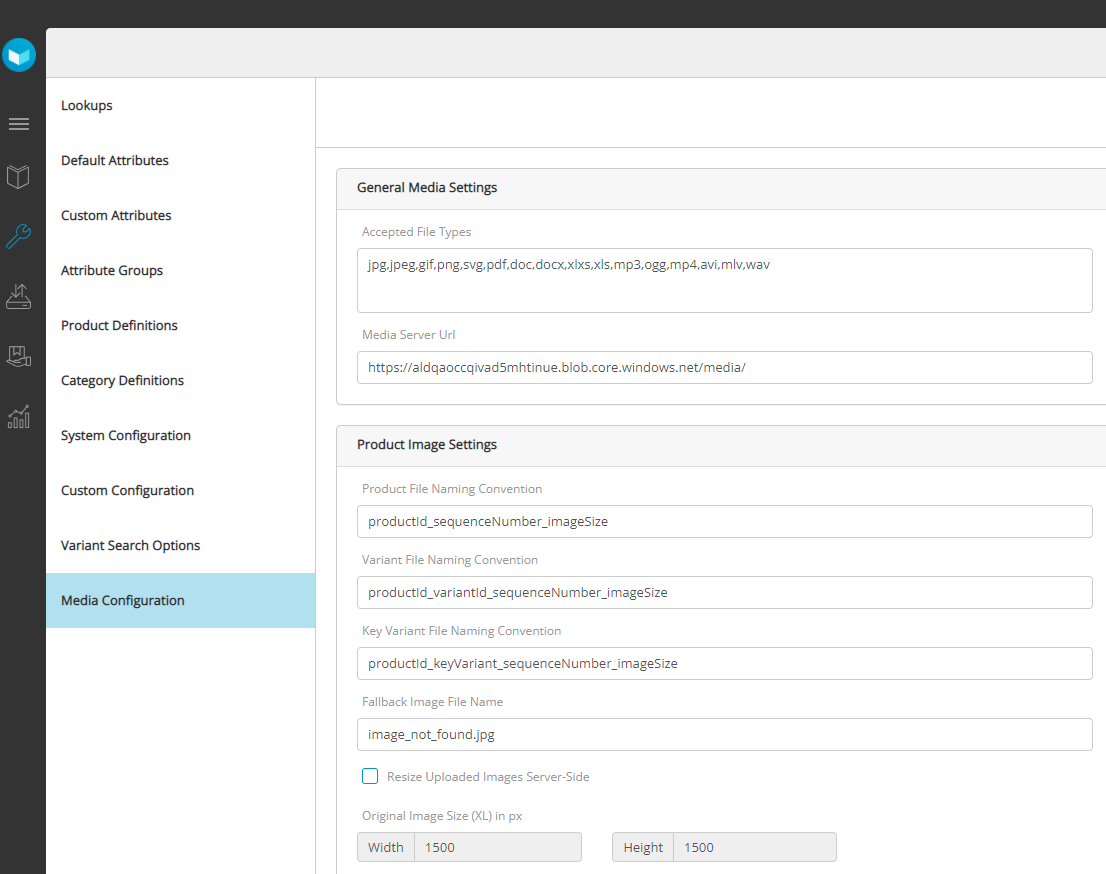
Task: Open Variant Search Options
Action: tap(130, 545)
